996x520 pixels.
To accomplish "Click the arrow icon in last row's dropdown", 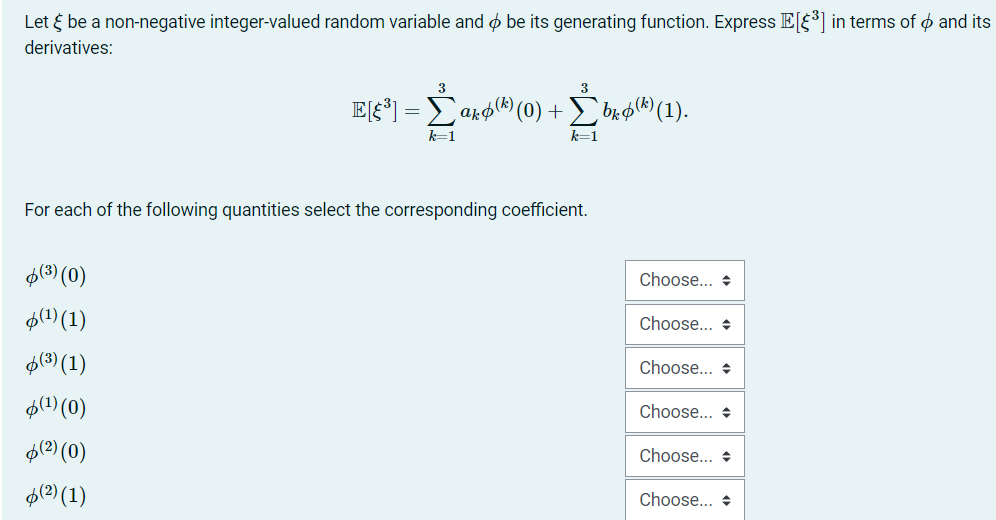I will click(727, 500).
